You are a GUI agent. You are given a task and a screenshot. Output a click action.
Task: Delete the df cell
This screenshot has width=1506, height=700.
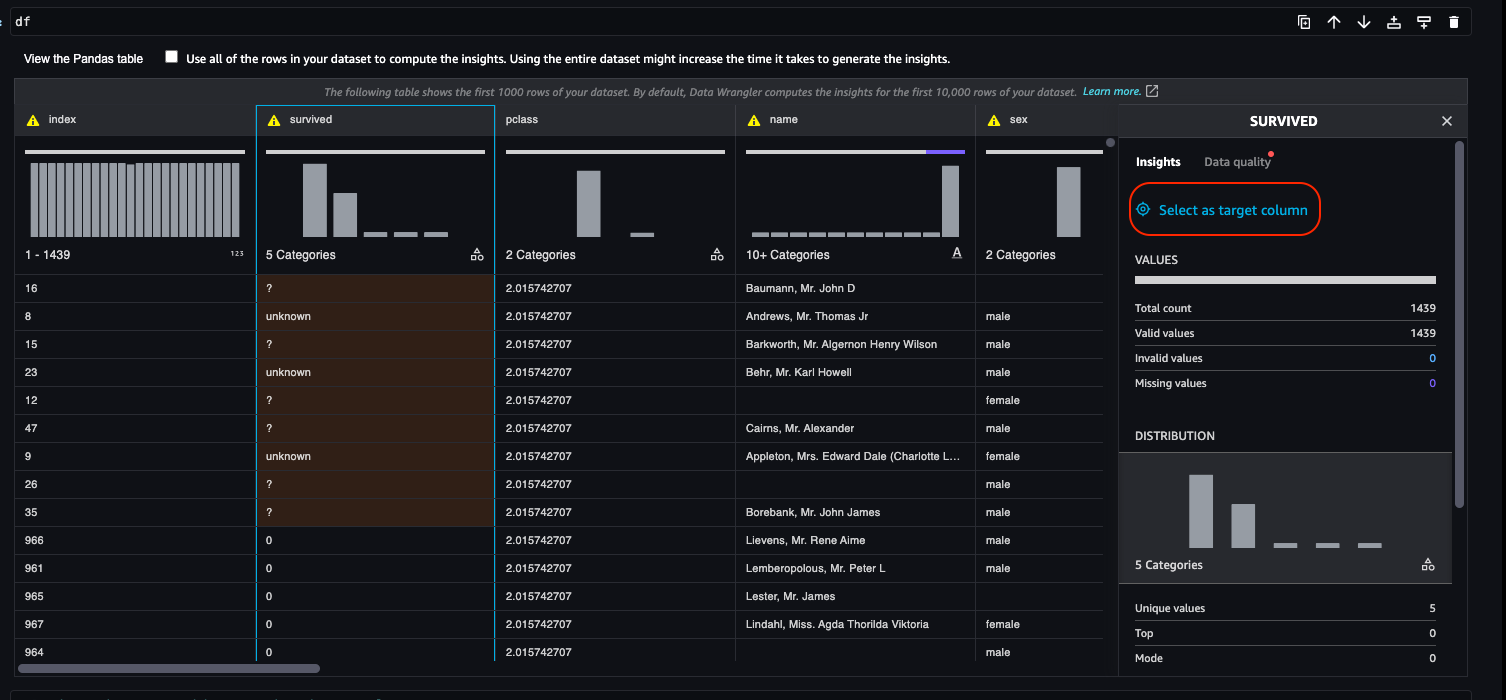pyautogui.click(x=1454, y=21)
